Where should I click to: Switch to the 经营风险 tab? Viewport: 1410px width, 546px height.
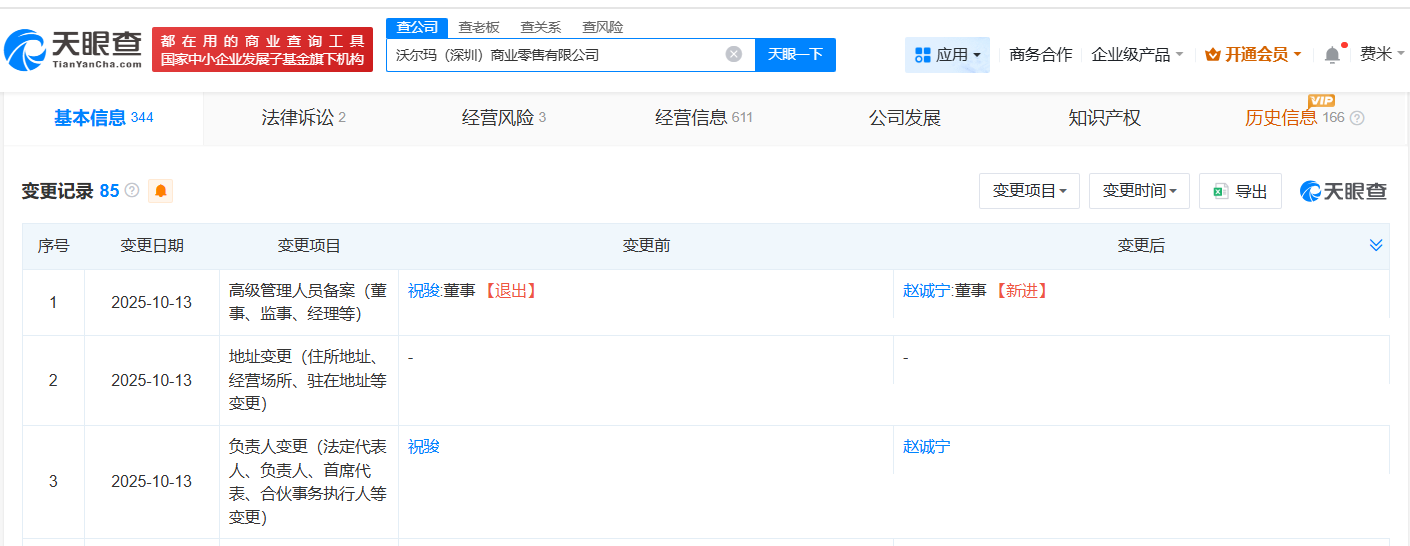click(x=503, y=118)
